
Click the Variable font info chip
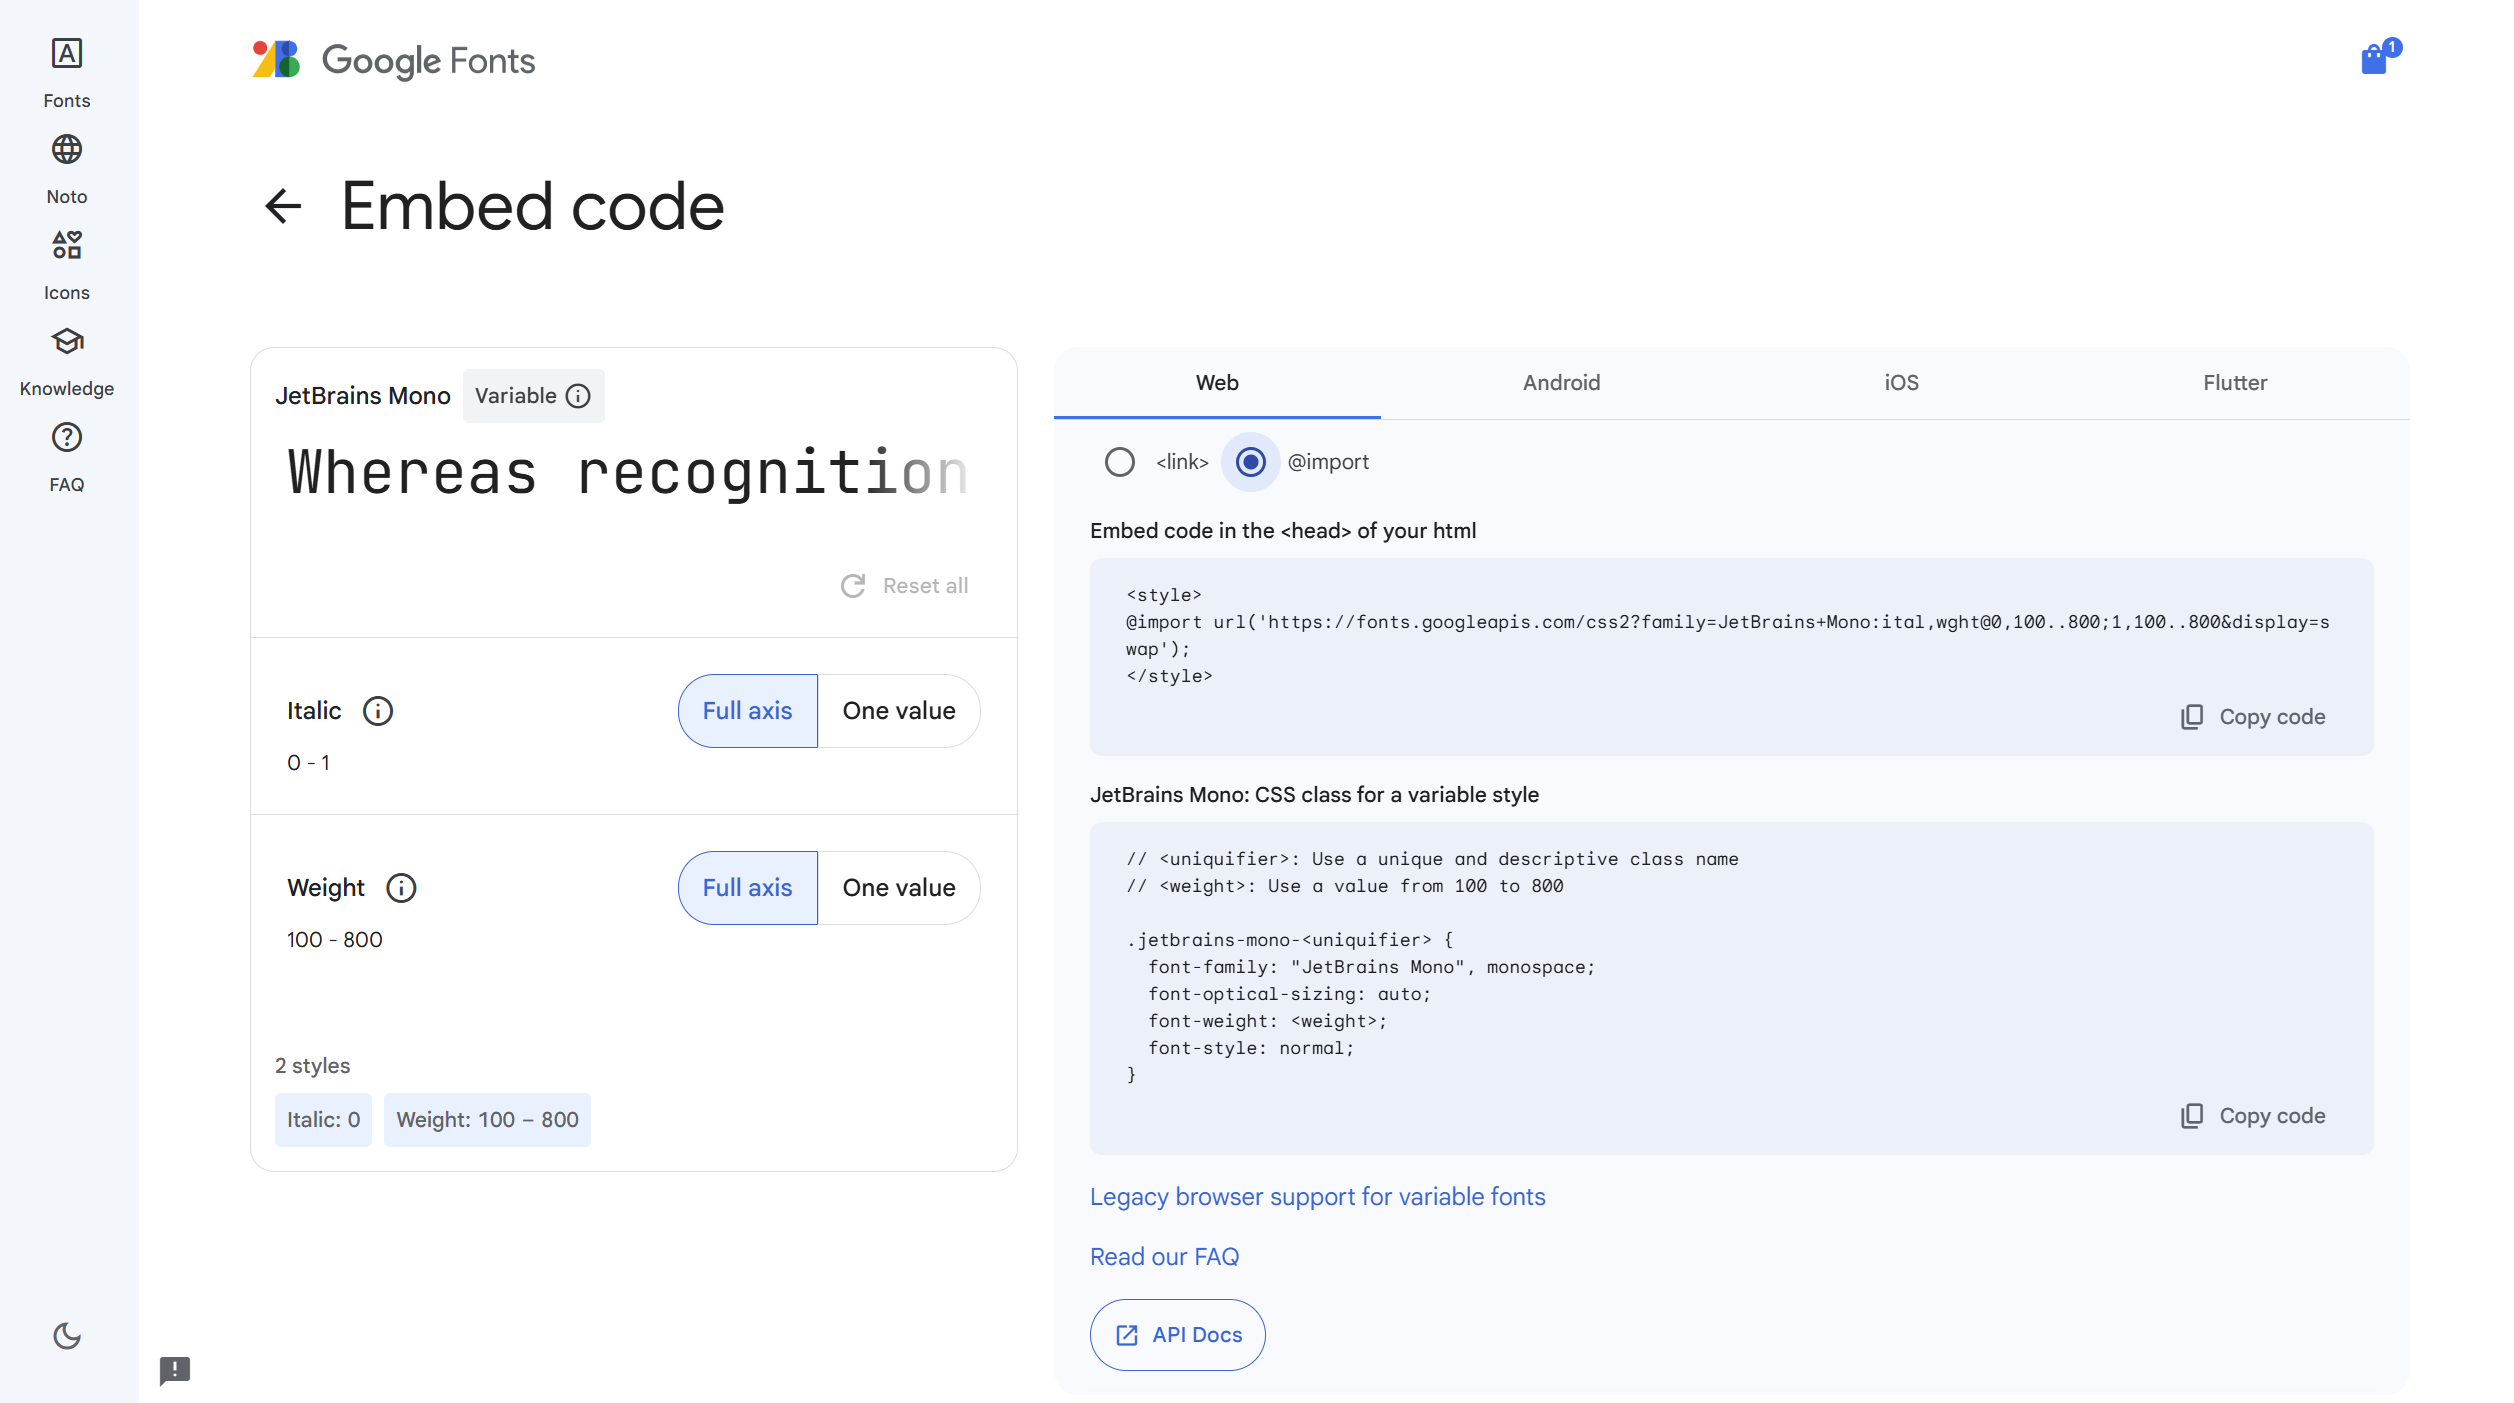(533, 396)
